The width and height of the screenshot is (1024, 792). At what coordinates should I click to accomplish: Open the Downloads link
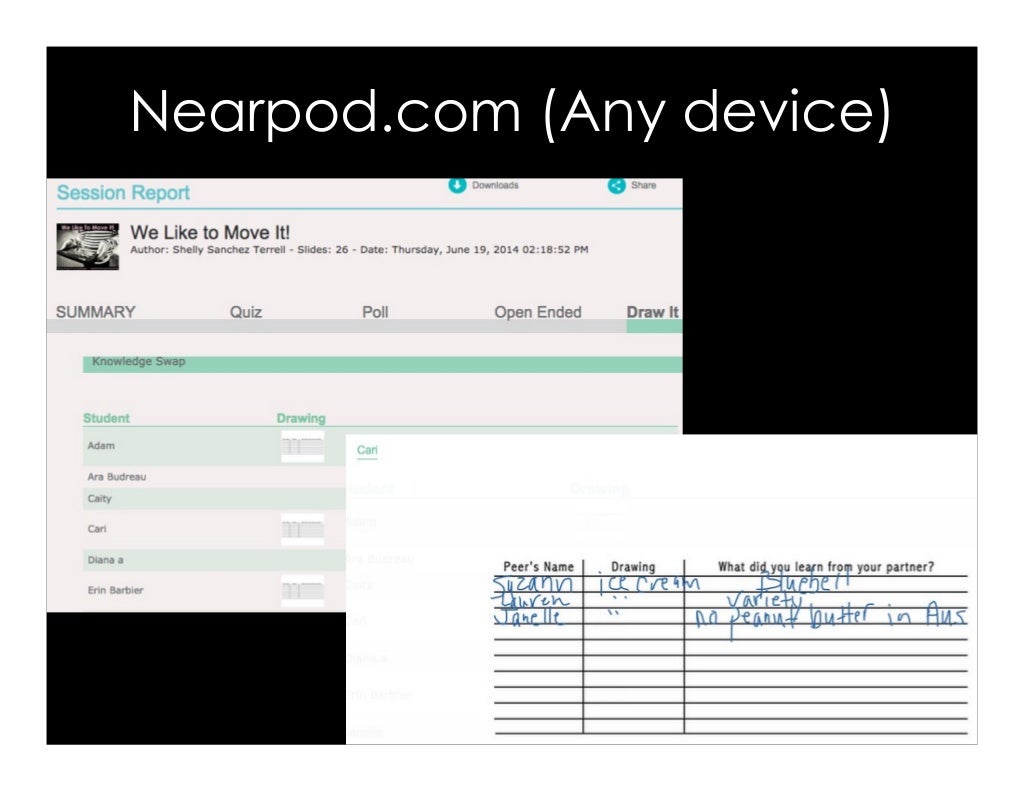tap(495, 185)
